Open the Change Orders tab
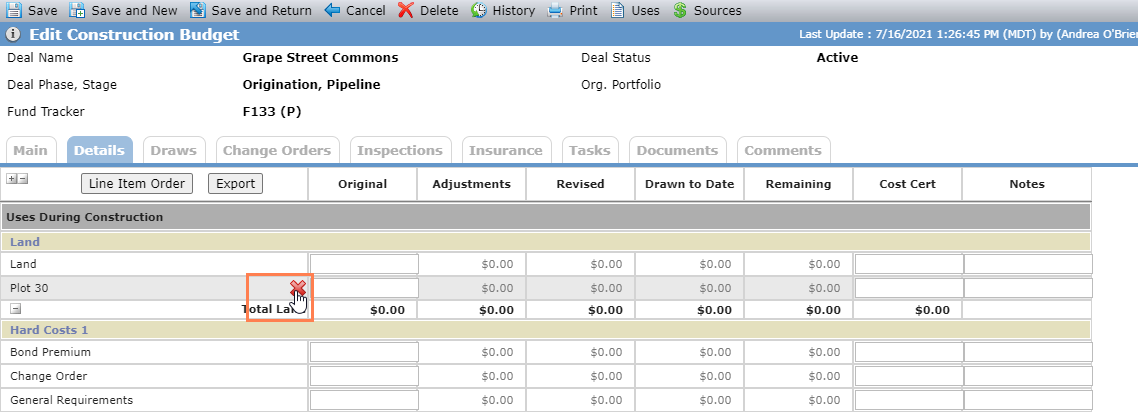 [277, 150]
